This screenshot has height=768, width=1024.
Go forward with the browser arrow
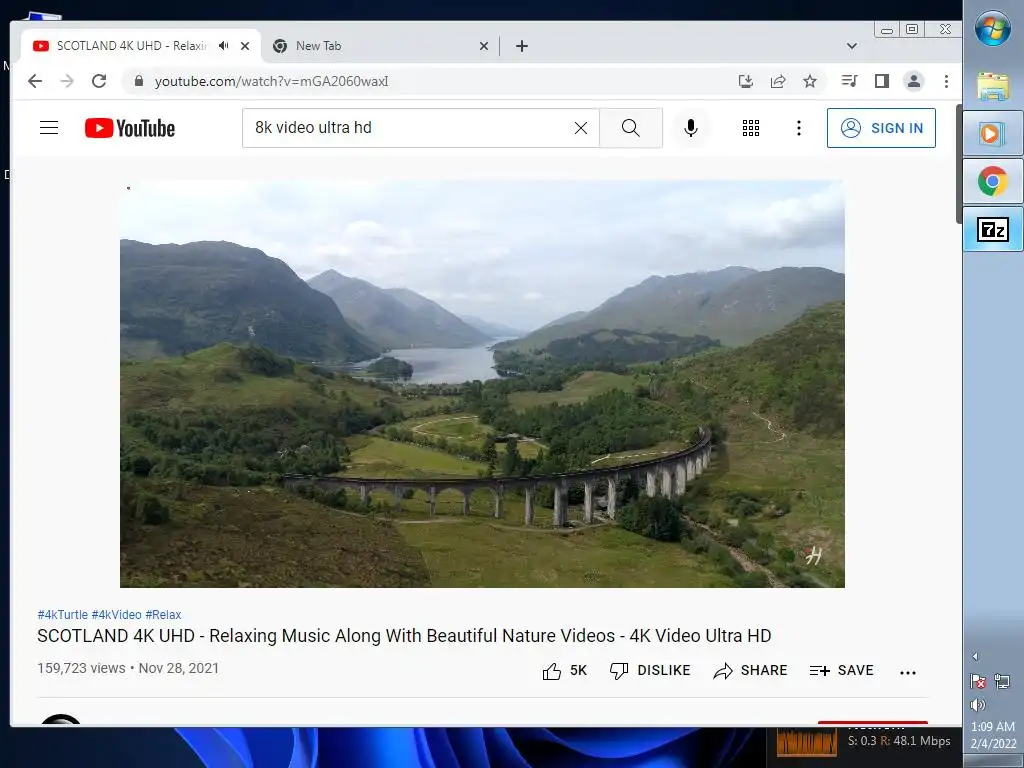67,81
